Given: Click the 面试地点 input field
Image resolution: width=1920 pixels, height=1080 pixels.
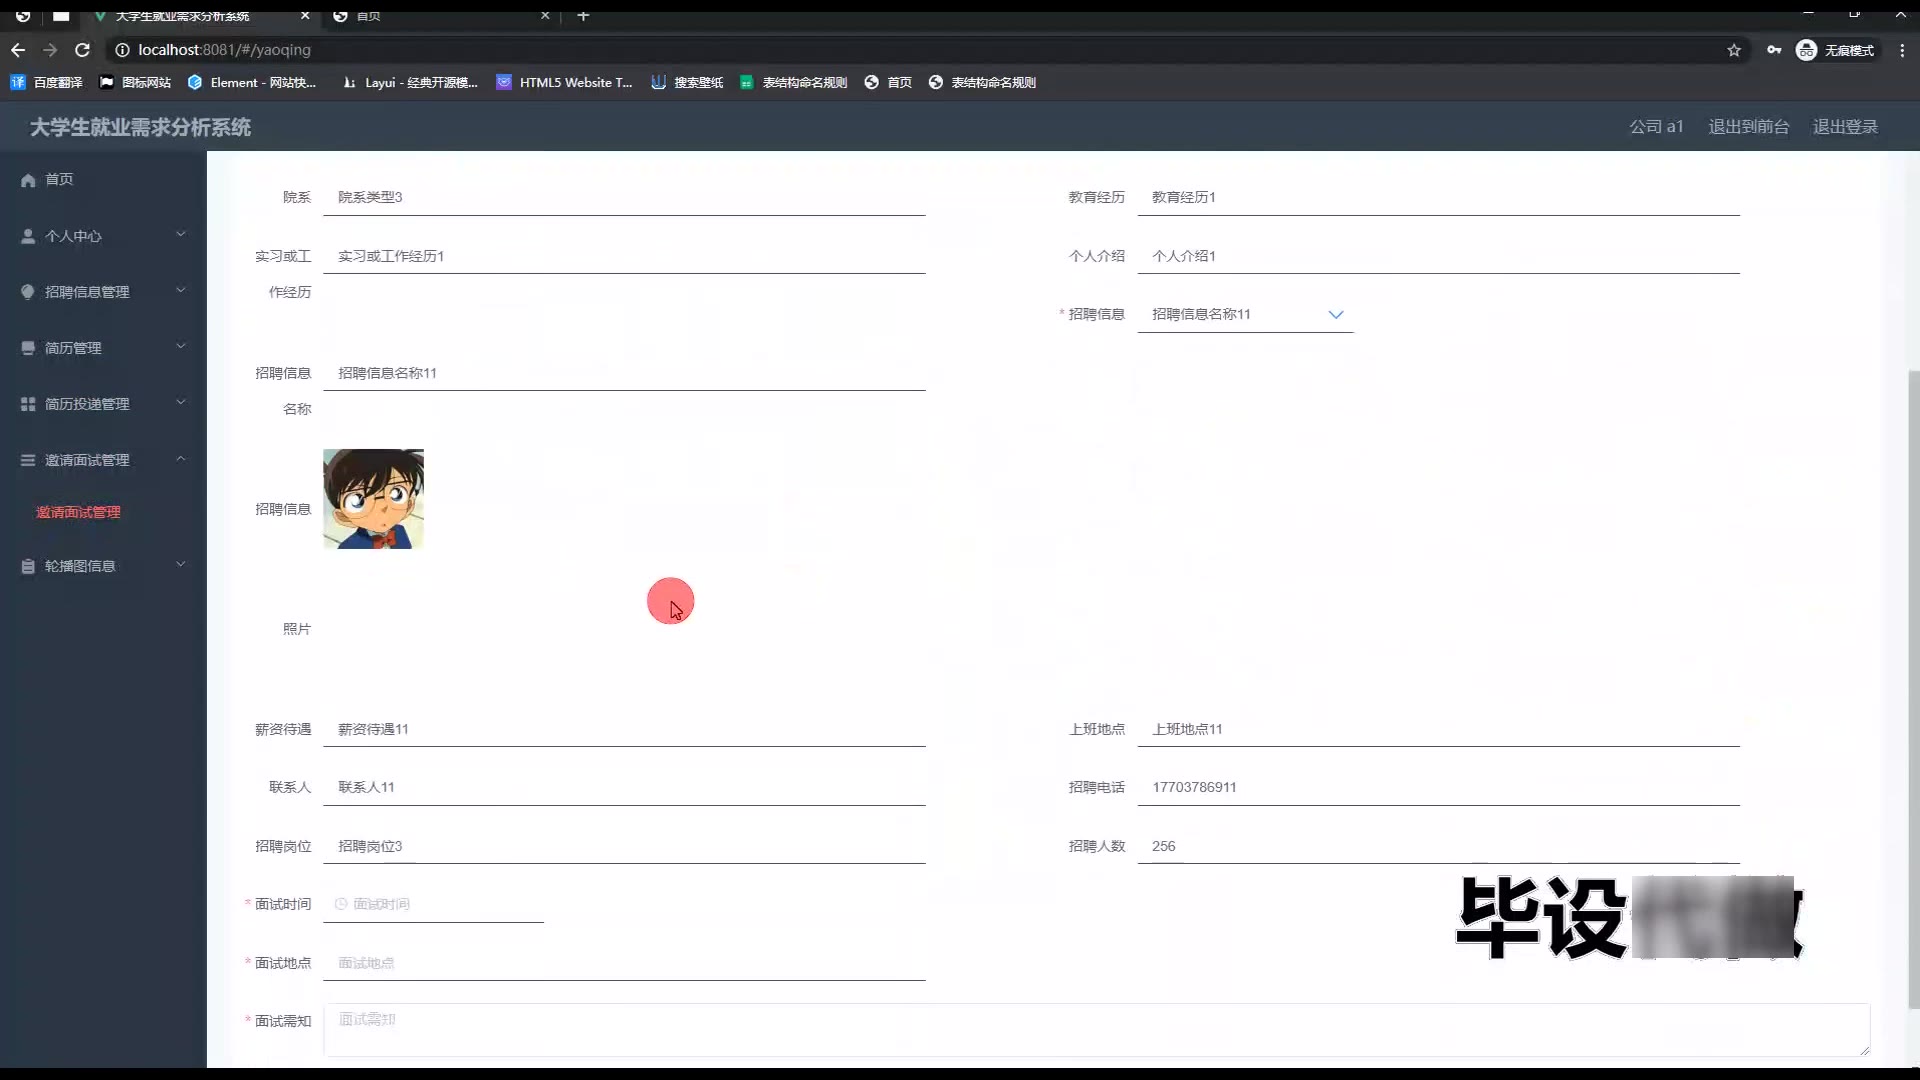Looking at the screenshot, I should tap(624, 963).
